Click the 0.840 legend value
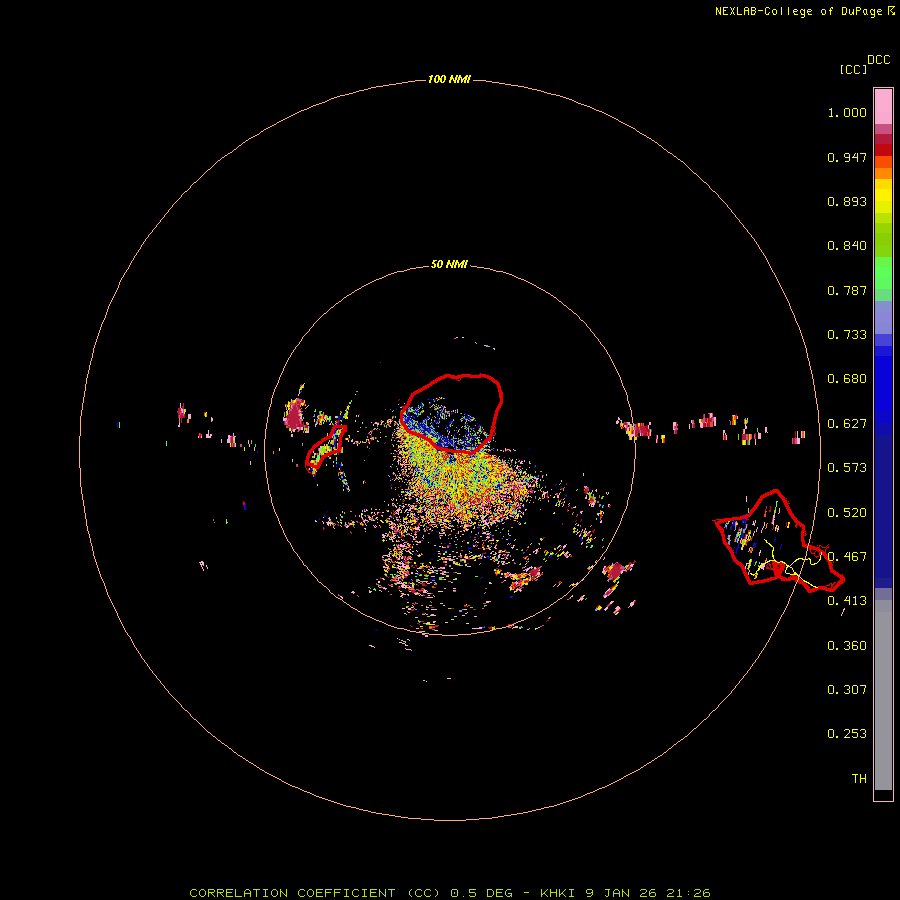 pos(847,246)
